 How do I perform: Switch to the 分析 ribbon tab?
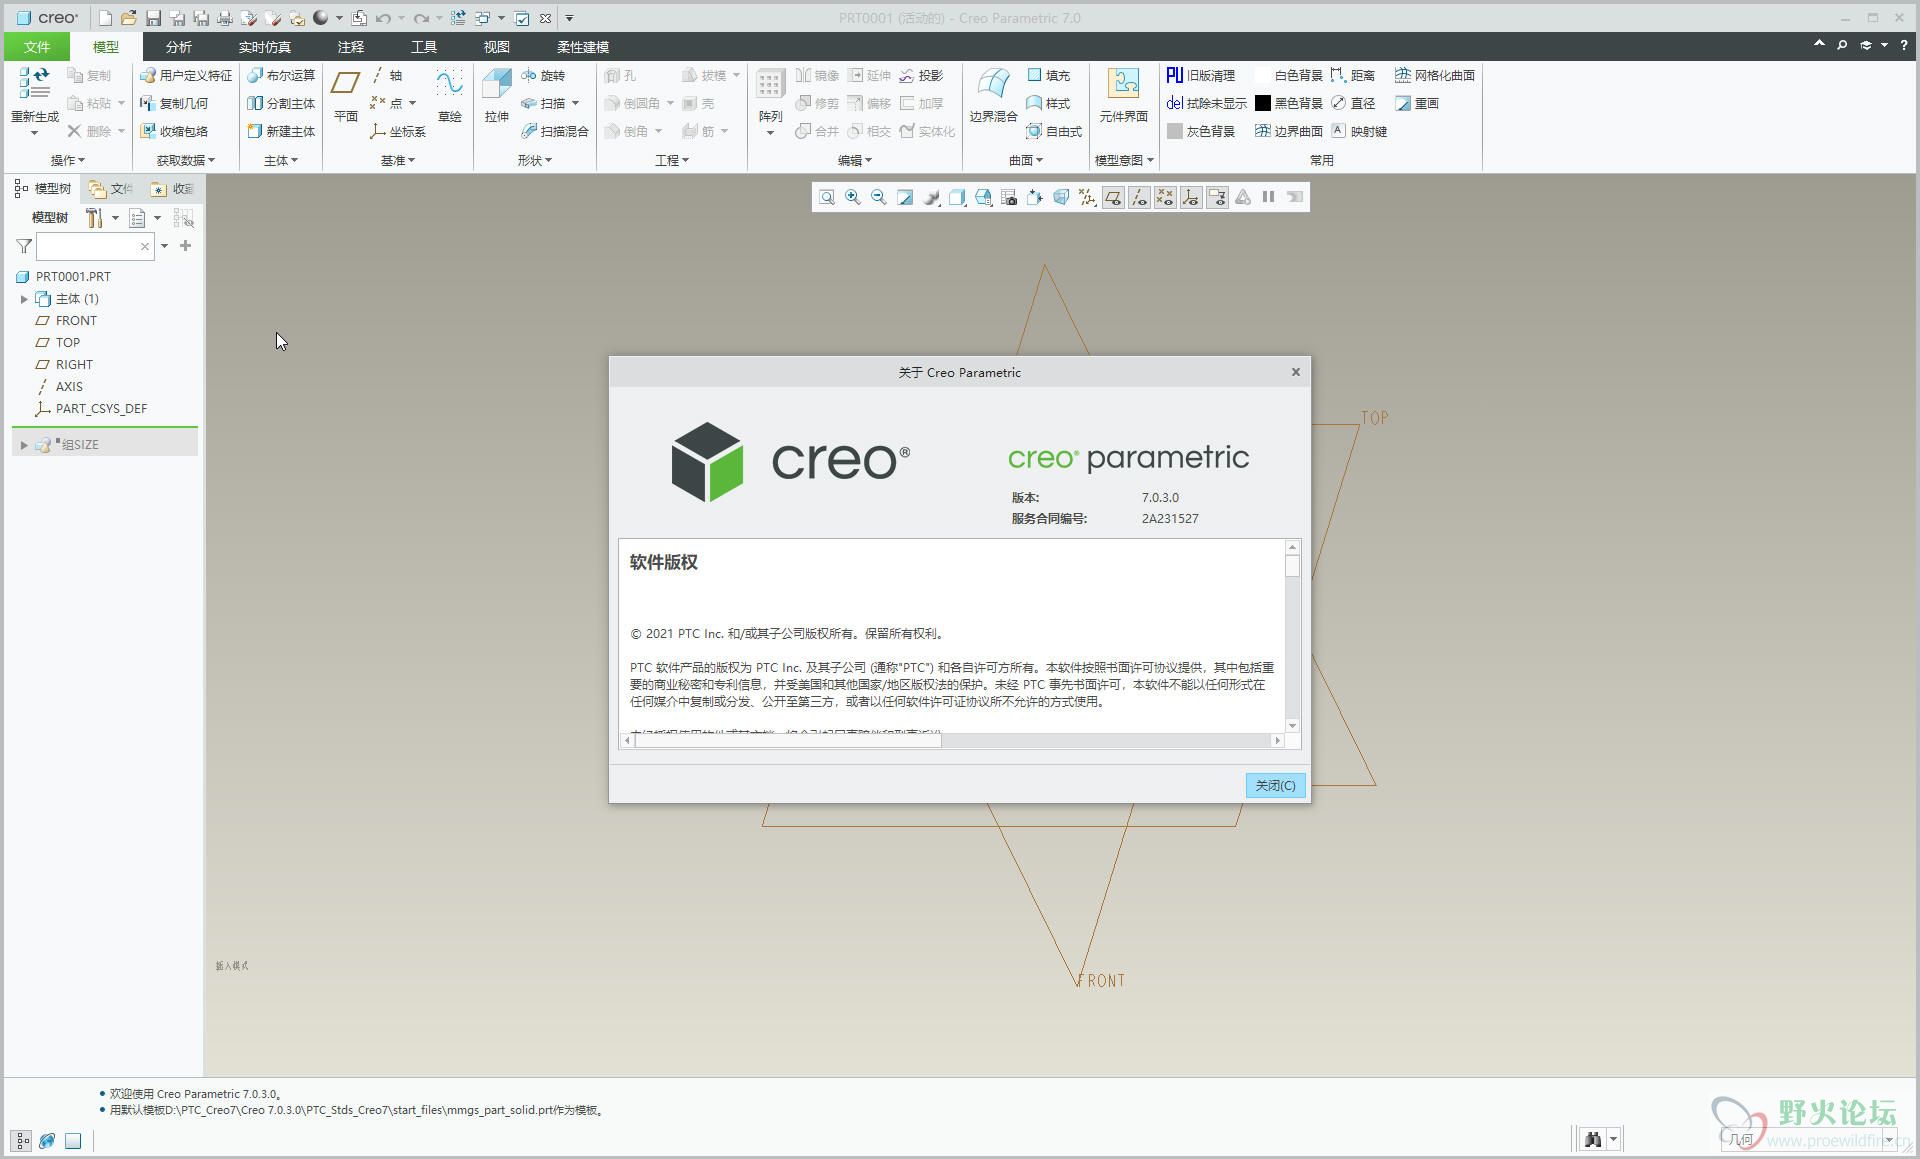click(x=179, y=47)
